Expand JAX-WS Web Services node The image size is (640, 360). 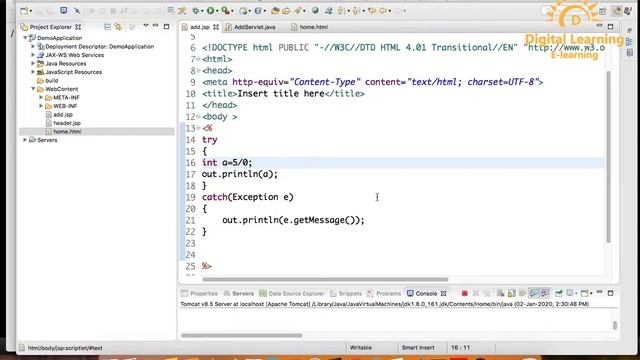[x=33, y=55]
